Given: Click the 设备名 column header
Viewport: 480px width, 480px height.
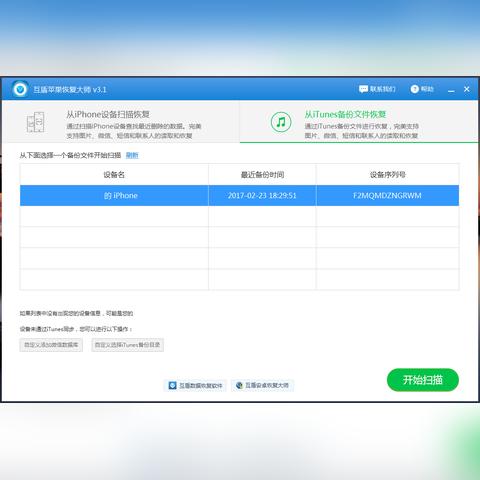Looking at the screenshot, I should pyautogui.click(x=114, y=174).
